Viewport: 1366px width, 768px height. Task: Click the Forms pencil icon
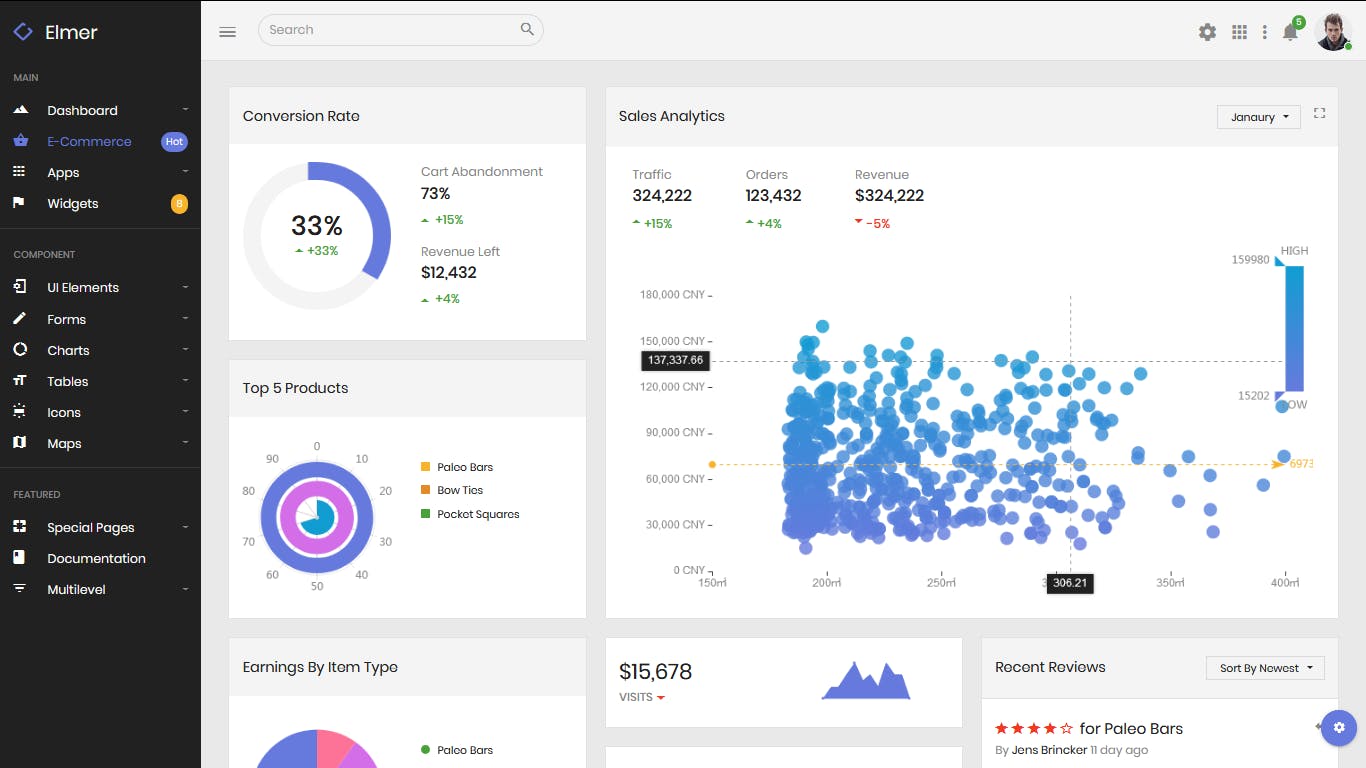19,319
